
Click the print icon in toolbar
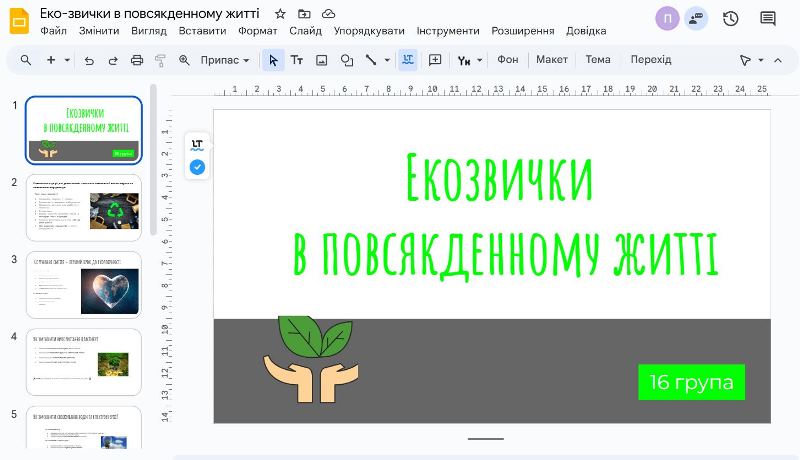pyautogui.click(x=137, y=60)
